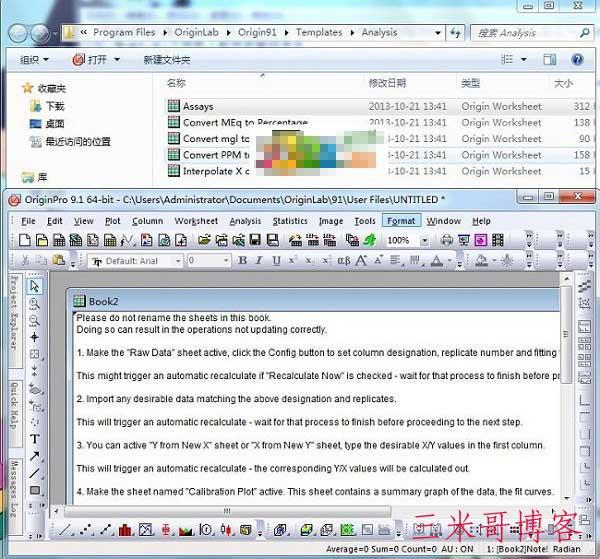The height and width of the screenshot is (559, 600).
Task: Click the Greek symbols αβ icon
Action: [x=344, y=261]
